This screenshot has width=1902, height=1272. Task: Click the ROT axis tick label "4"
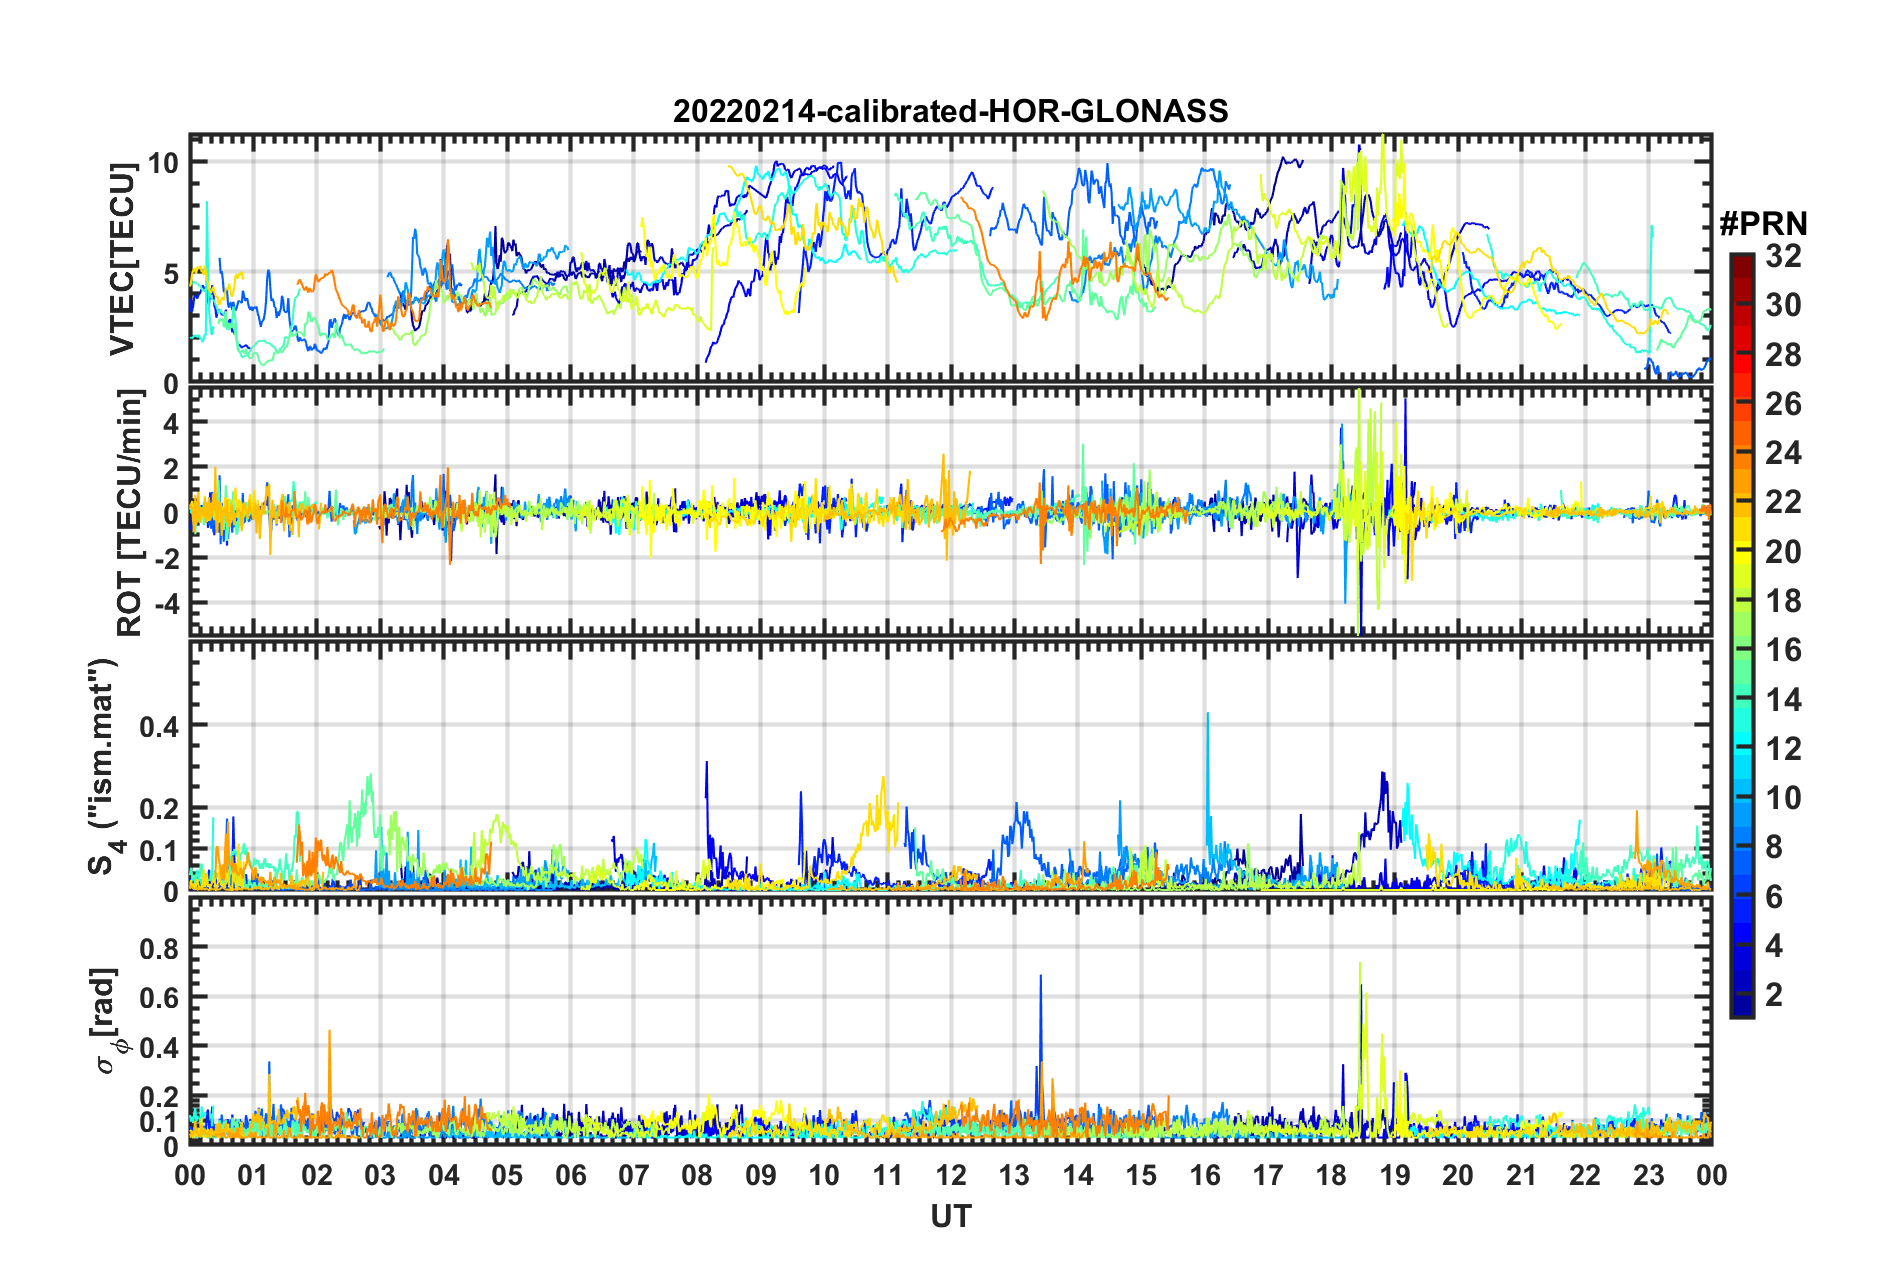click(171, 423)
